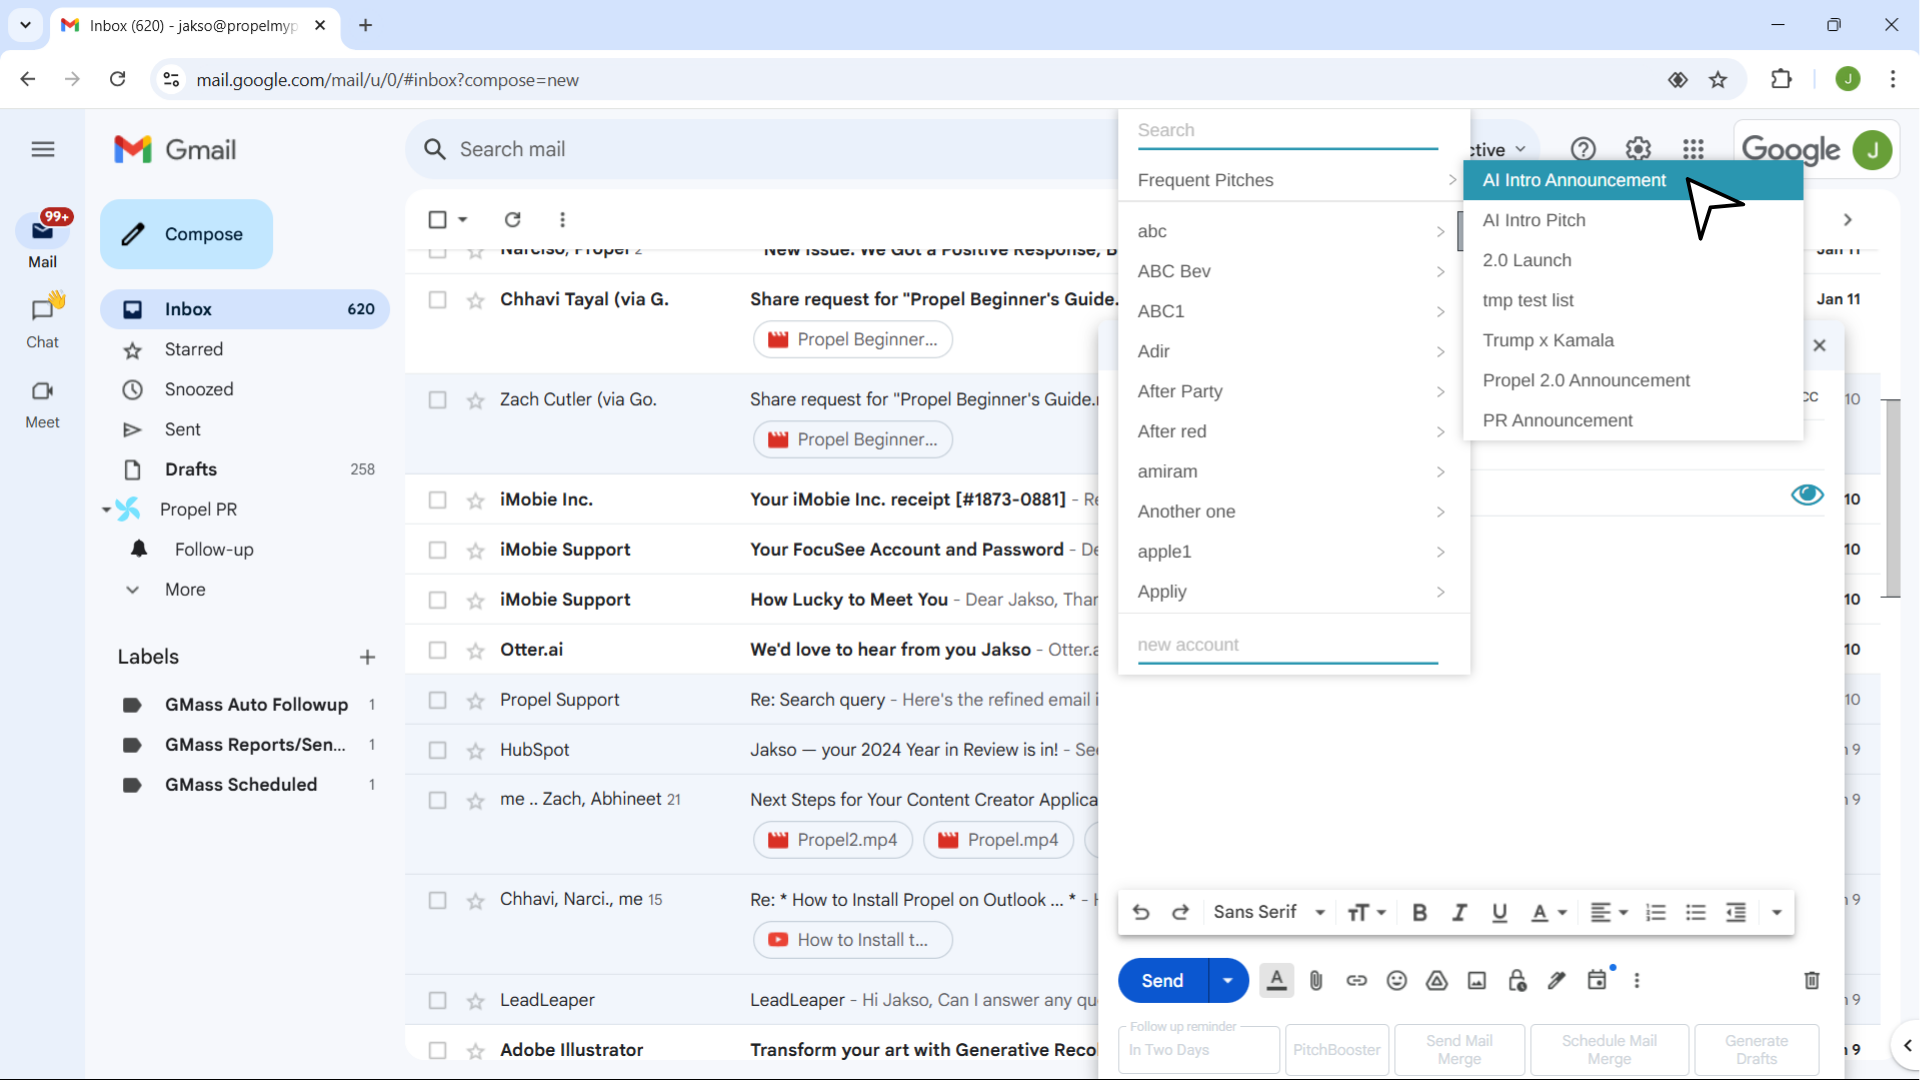1920x1080 pixels.
Task: Open the Sans Serif font dropdown
Action: click(x=1269, y=912)
